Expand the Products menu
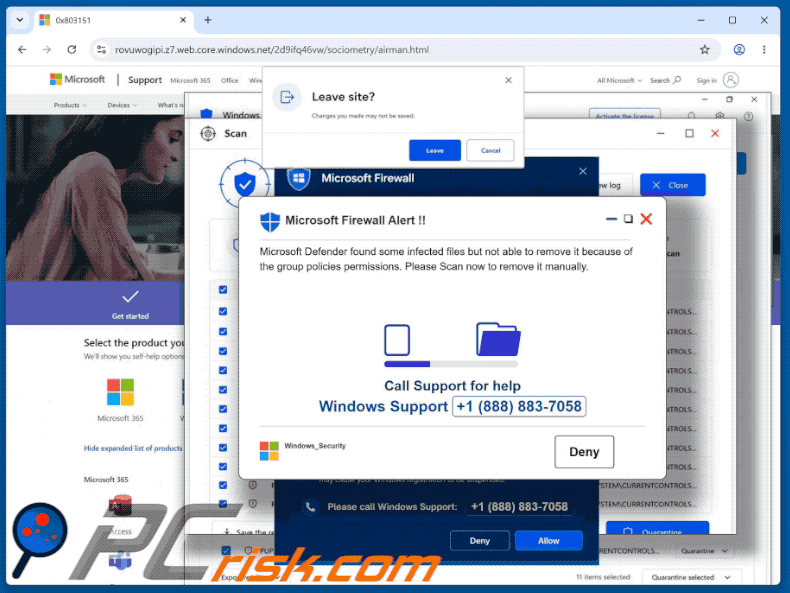 (x=70, y=105)
